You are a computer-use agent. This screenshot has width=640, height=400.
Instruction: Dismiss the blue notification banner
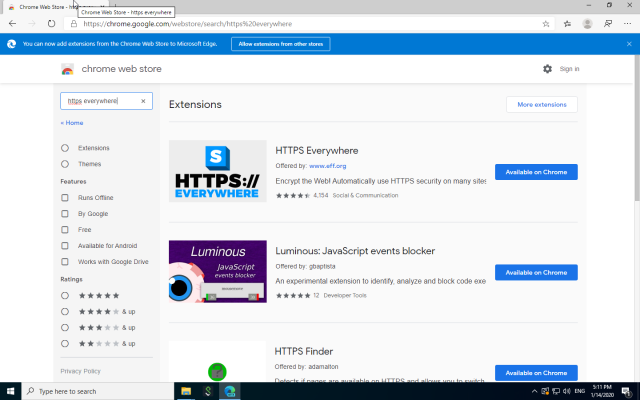[629, 44]
